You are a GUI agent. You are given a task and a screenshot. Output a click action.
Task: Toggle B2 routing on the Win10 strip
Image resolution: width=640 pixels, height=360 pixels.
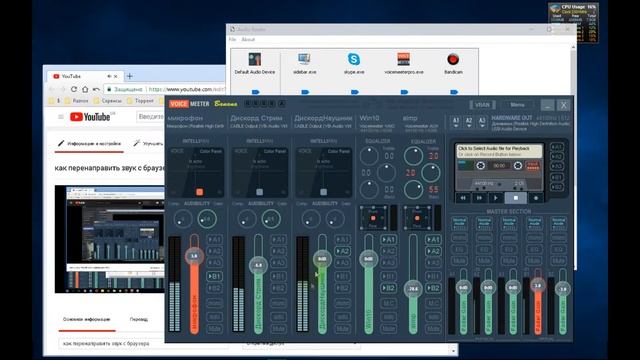coord(388,288)
